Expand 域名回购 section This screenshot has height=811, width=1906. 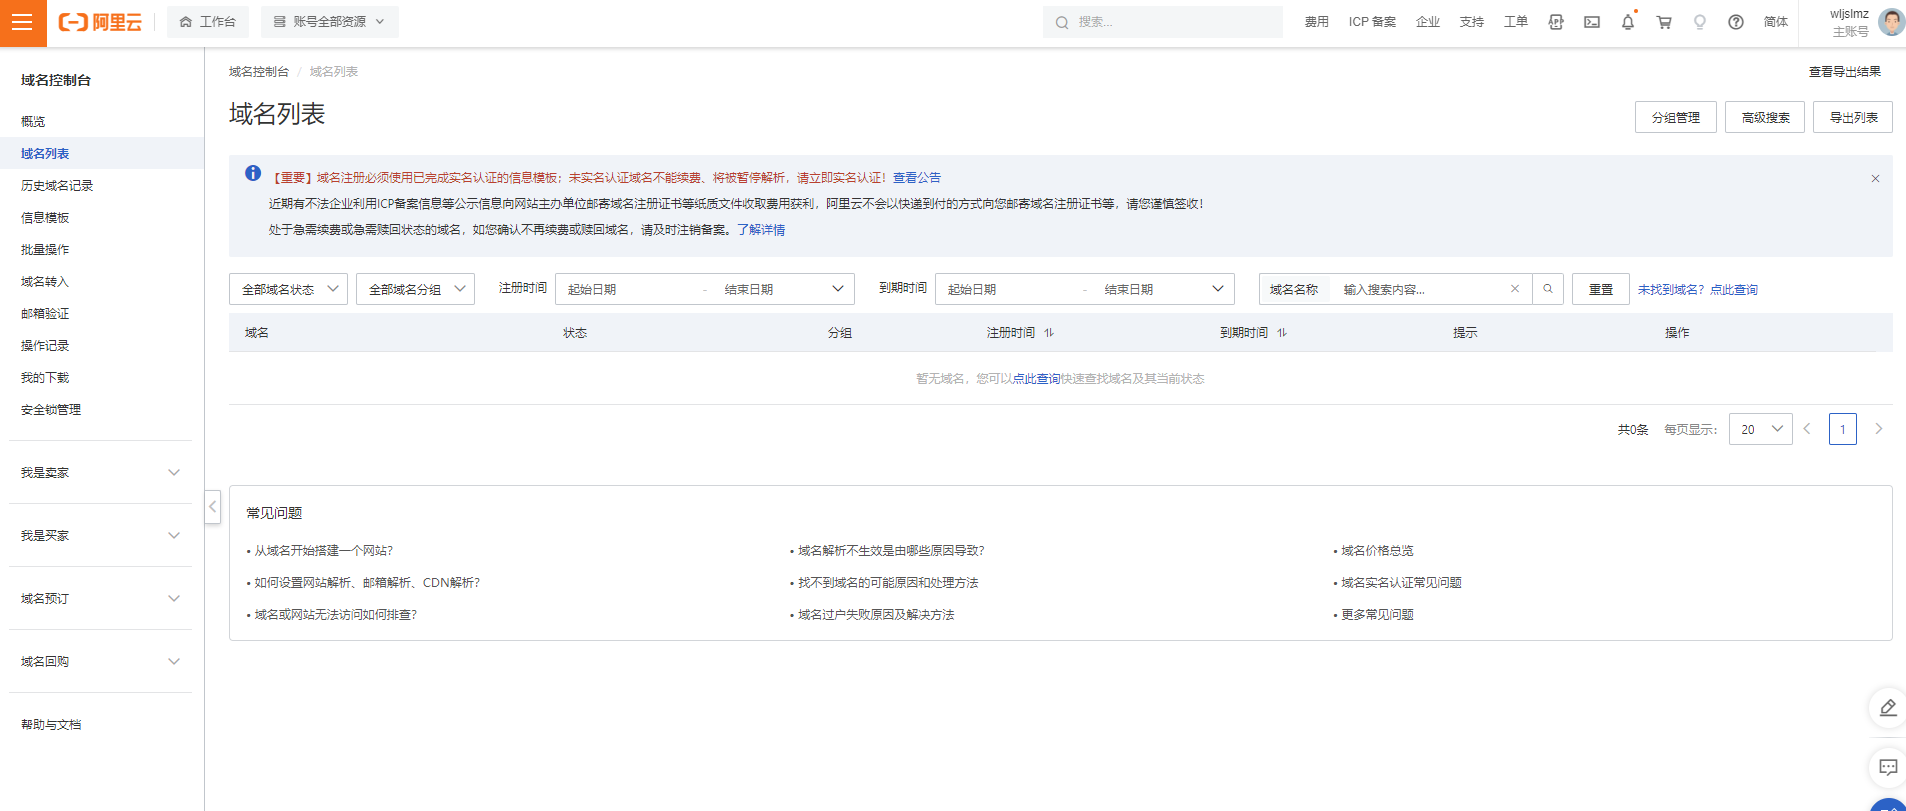100,661
